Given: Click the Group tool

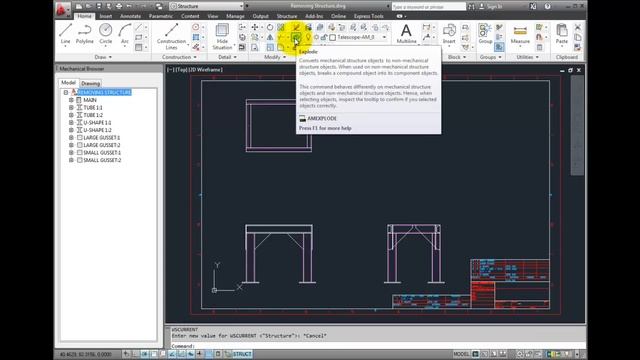Looking at the screenshot, I should (485, 34).
